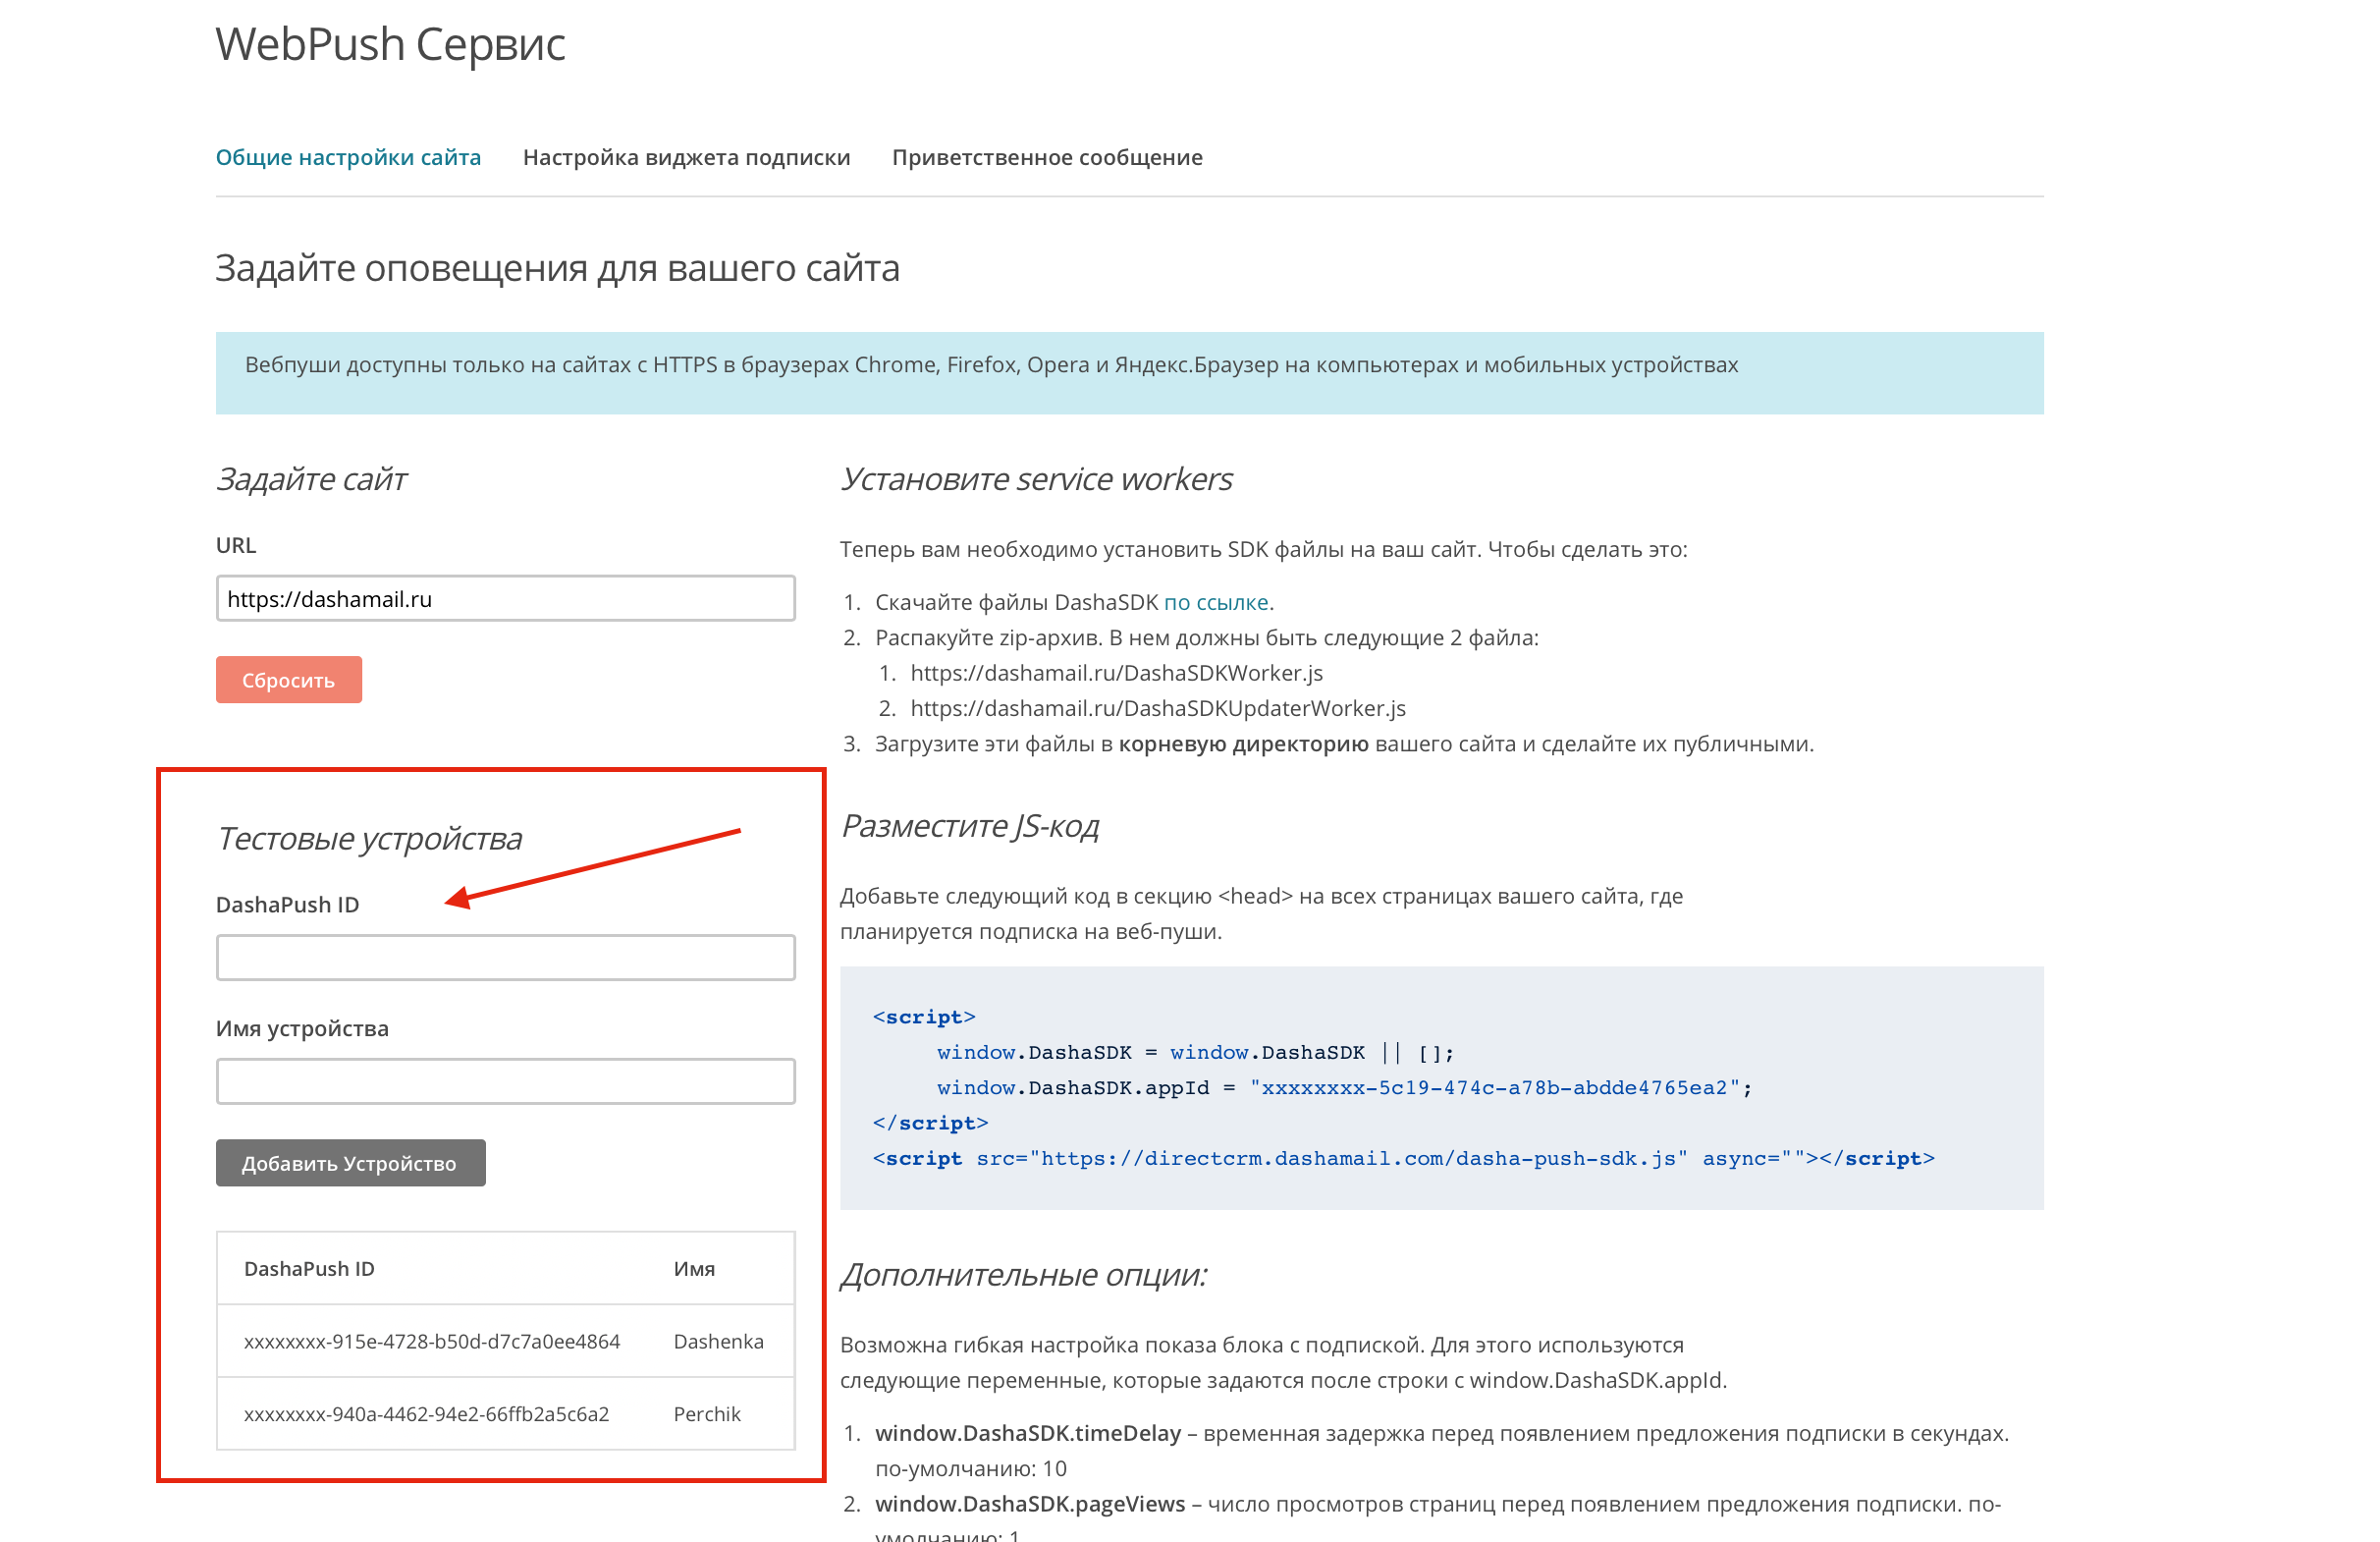This screenshot has width=2380, height=1542.
Task: Click the Имя устройства input field
Action: (x=505, y=1081)
